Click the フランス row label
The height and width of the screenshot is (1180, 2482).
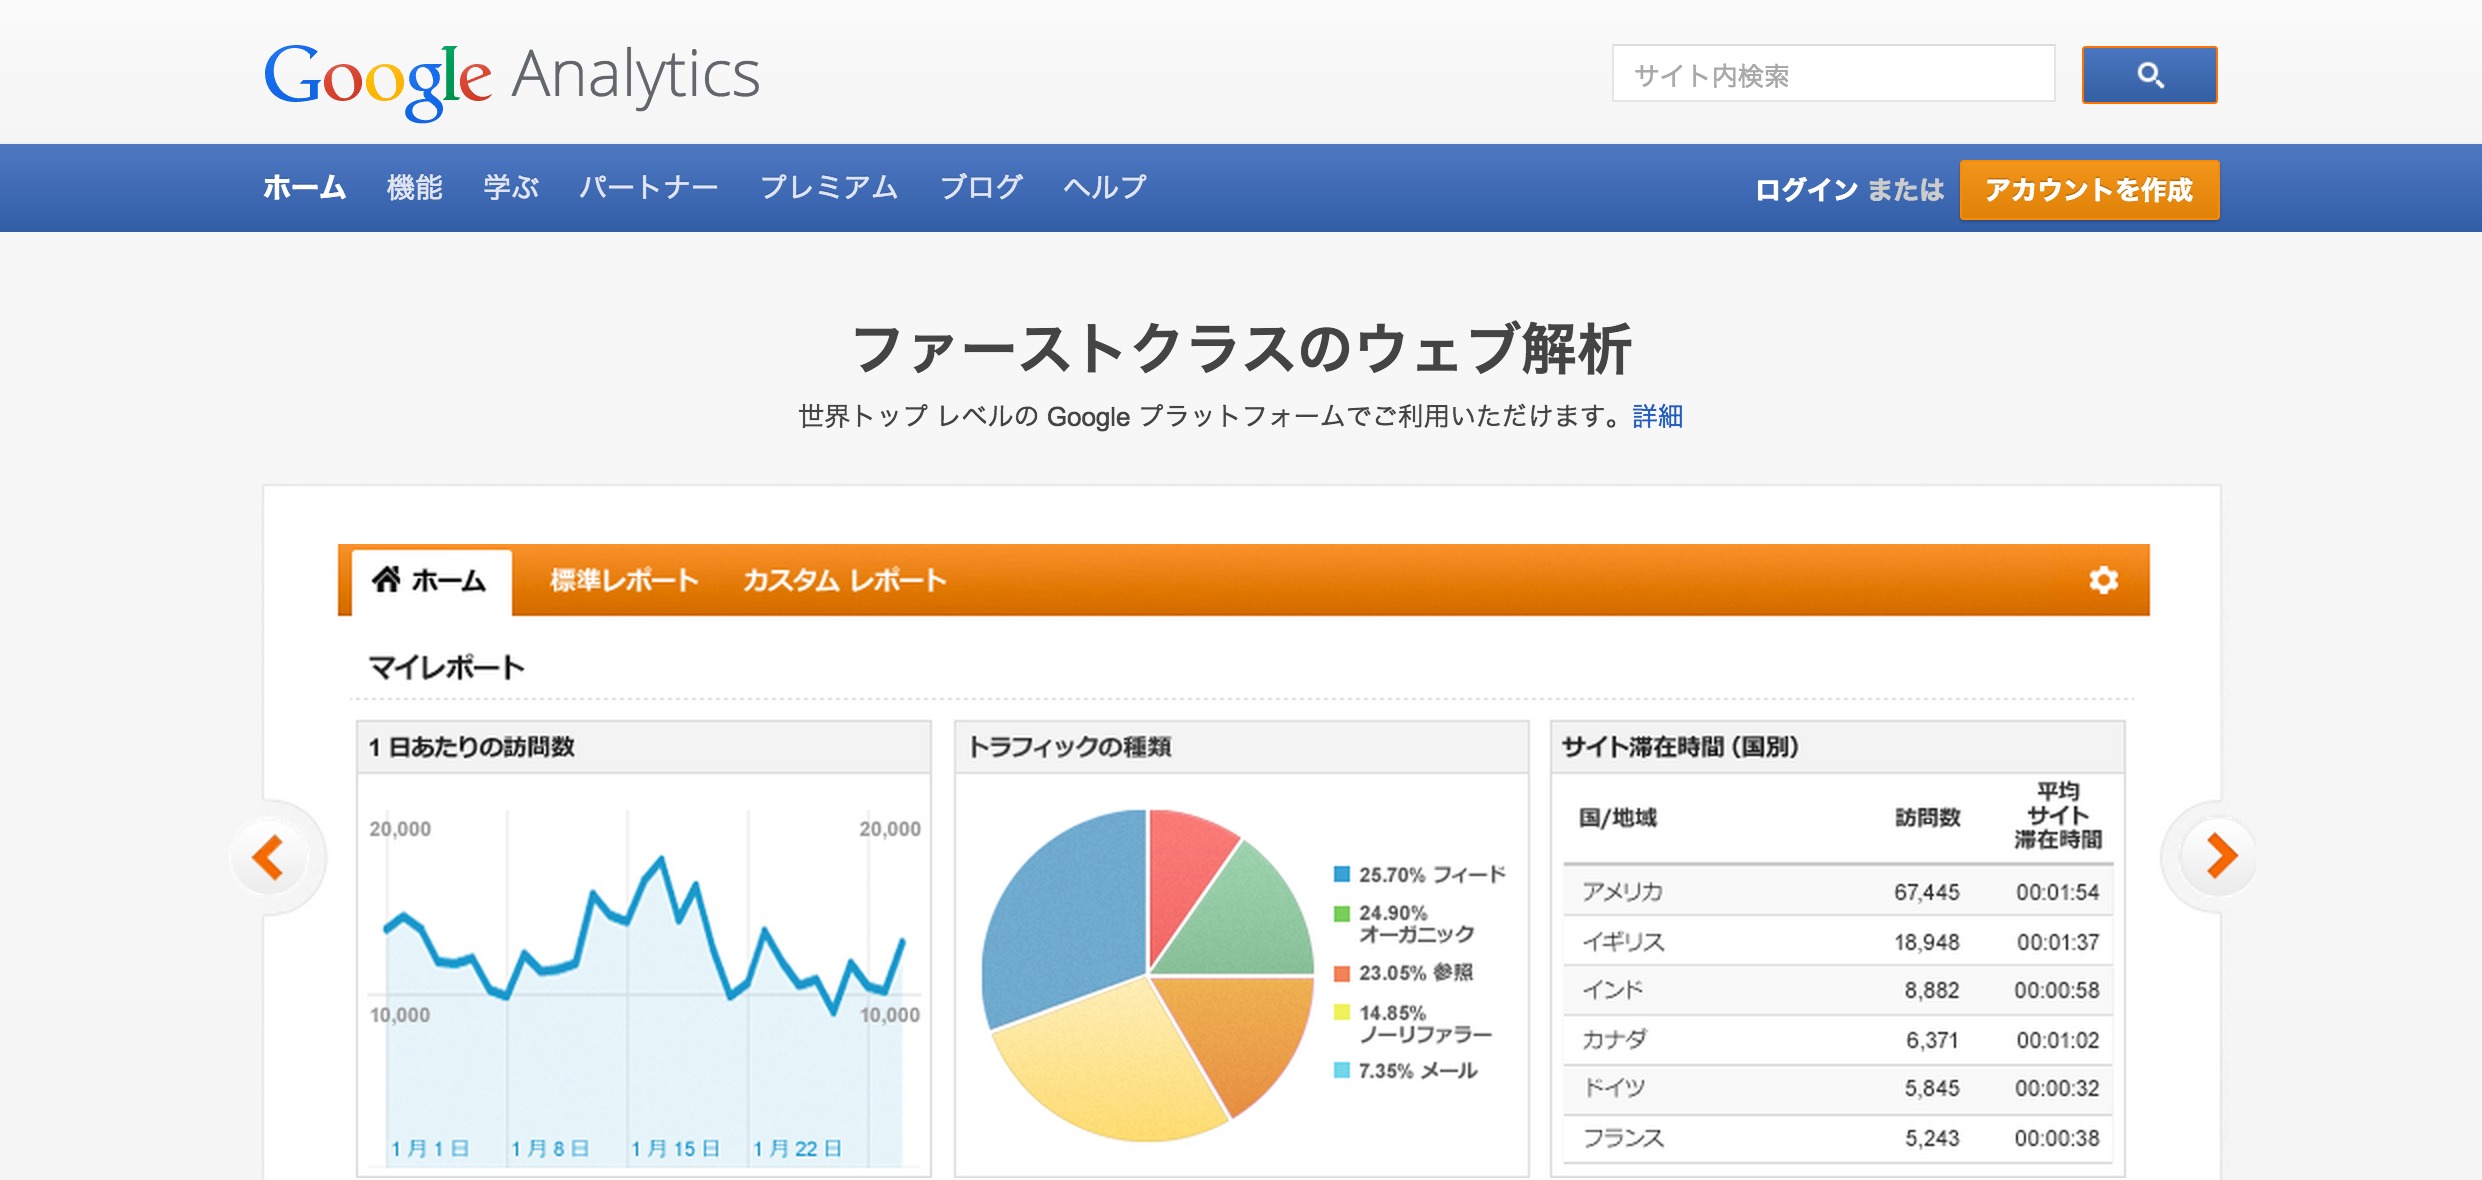[x=1623, y=1138]
